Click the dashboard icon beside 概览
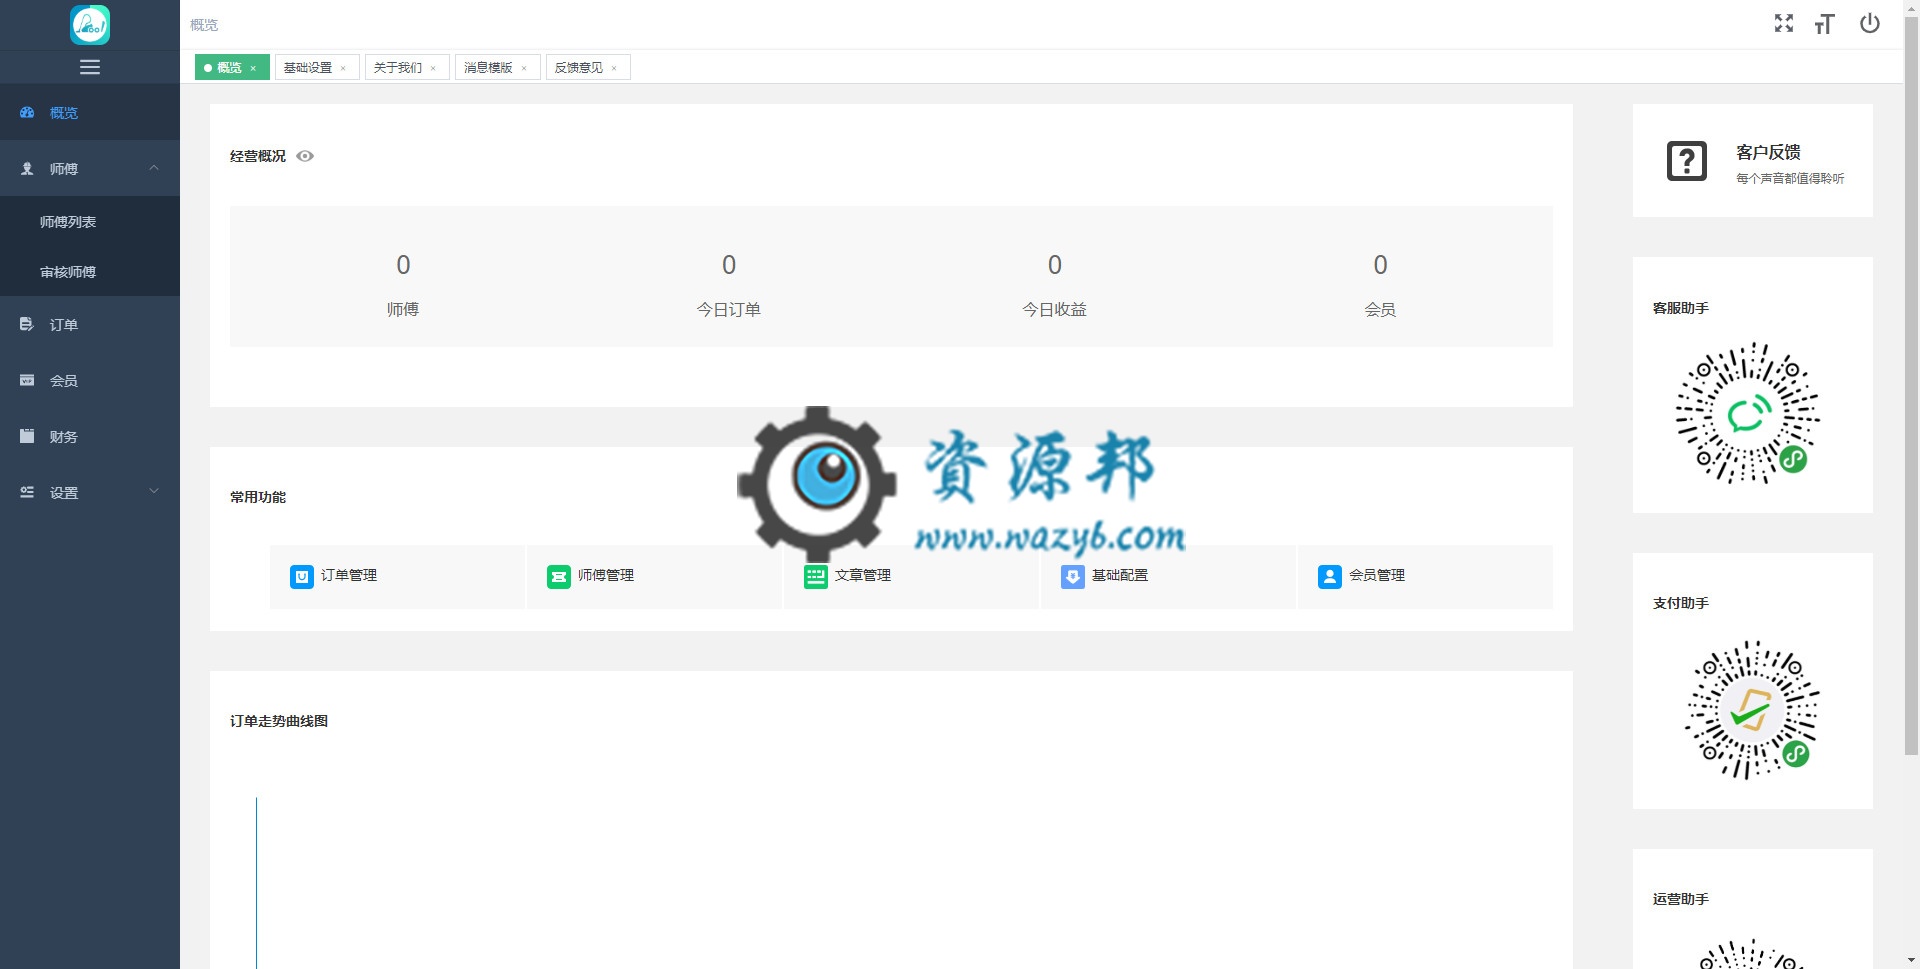The height and width of the screenshot is (969, 1920). (x=27, y=113)
